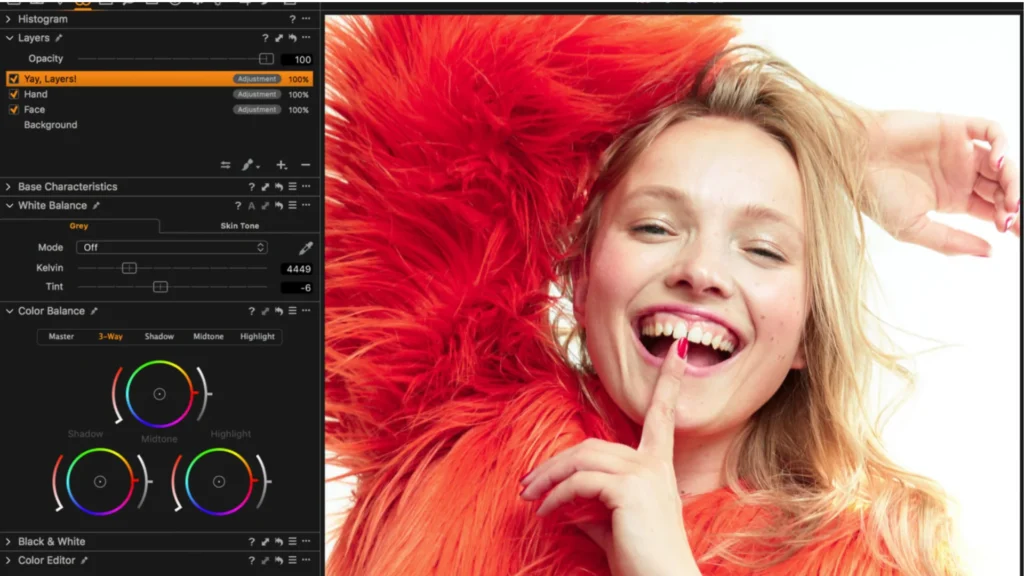
Task: Open Color Balance presets via the hamburger icon
Action: click(292, 311)
